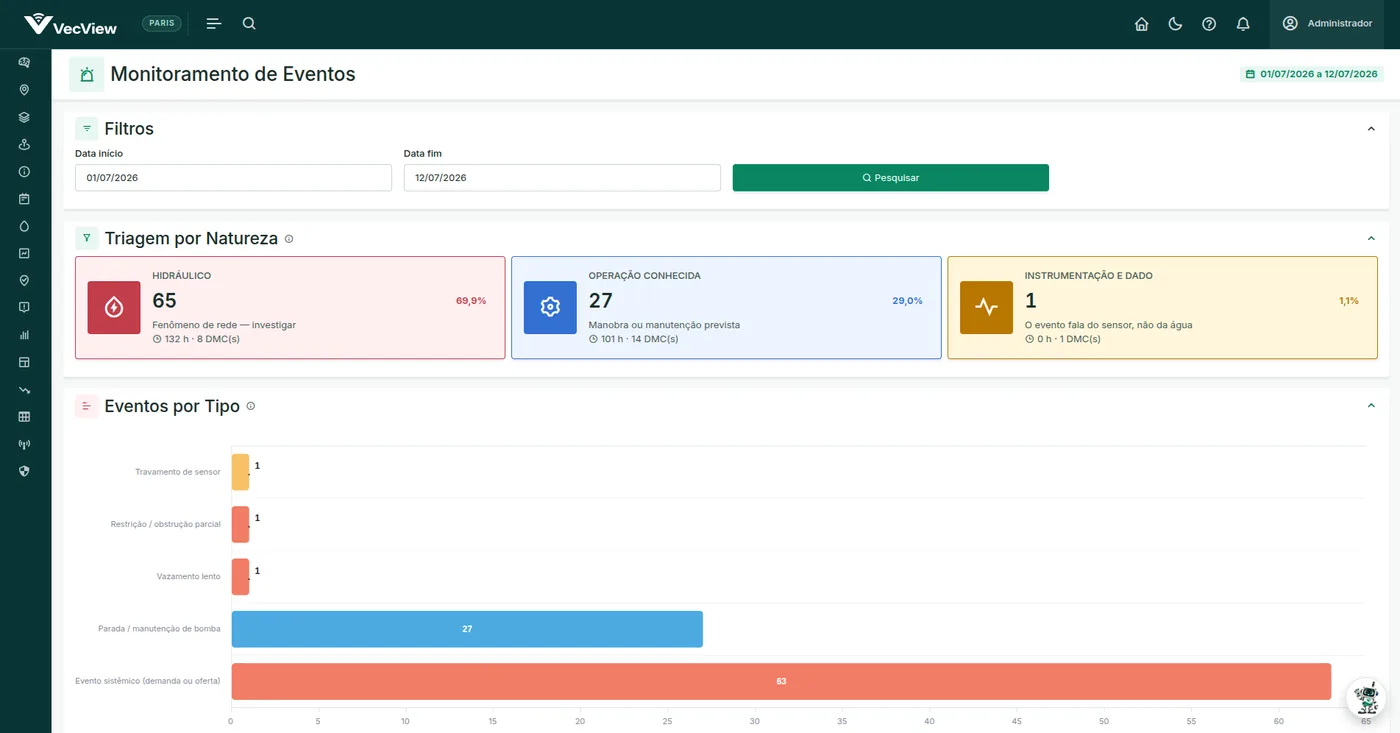
Task: Open help via question mark icon
Action: (x=1209, y=24)
